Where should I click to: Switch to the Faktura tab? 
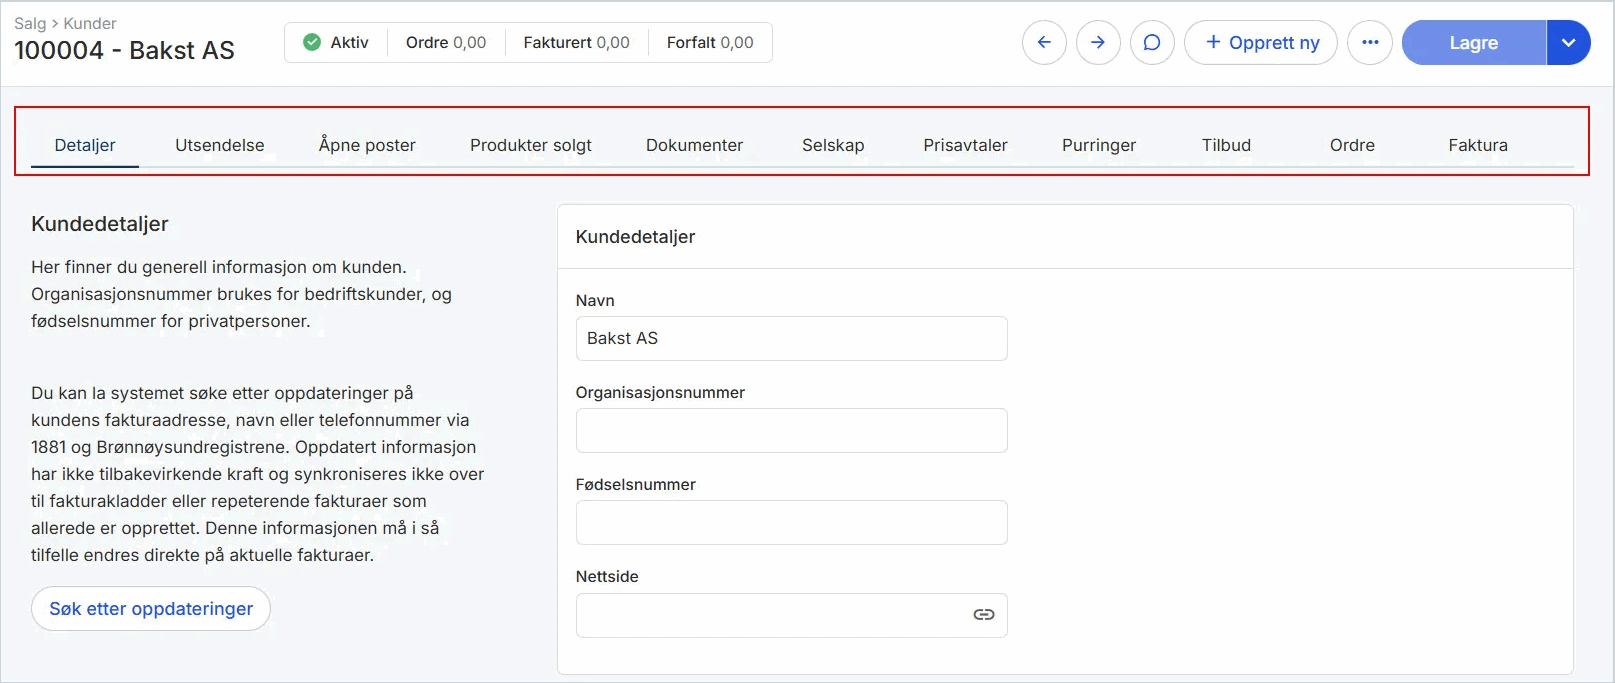[1478, 145]
